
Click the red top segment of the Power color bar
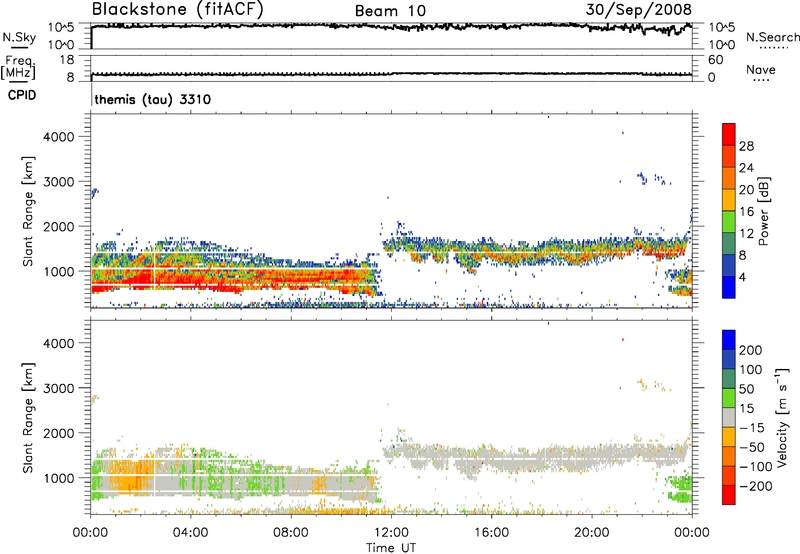pos(729,134)
